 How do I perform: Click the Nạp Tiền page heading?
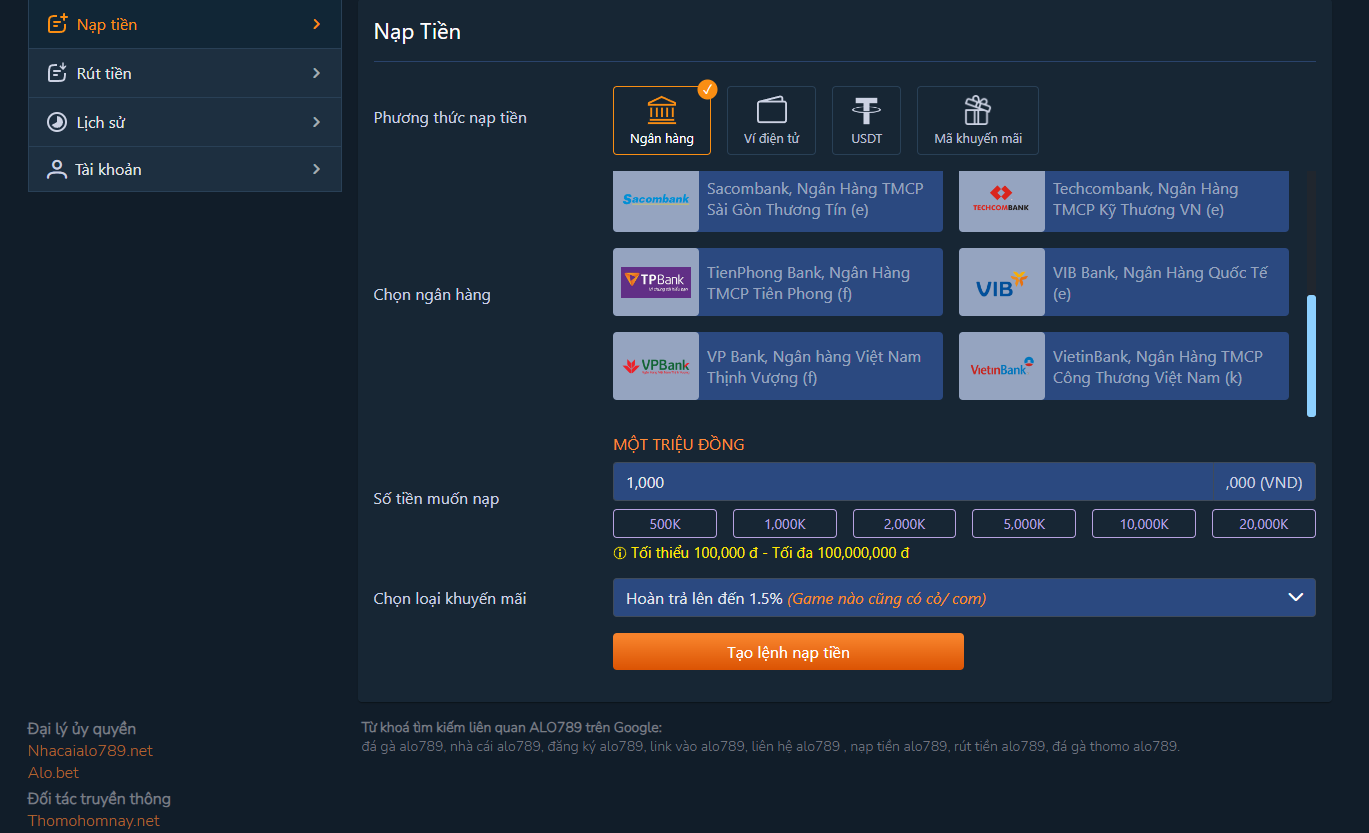point(417,32)
